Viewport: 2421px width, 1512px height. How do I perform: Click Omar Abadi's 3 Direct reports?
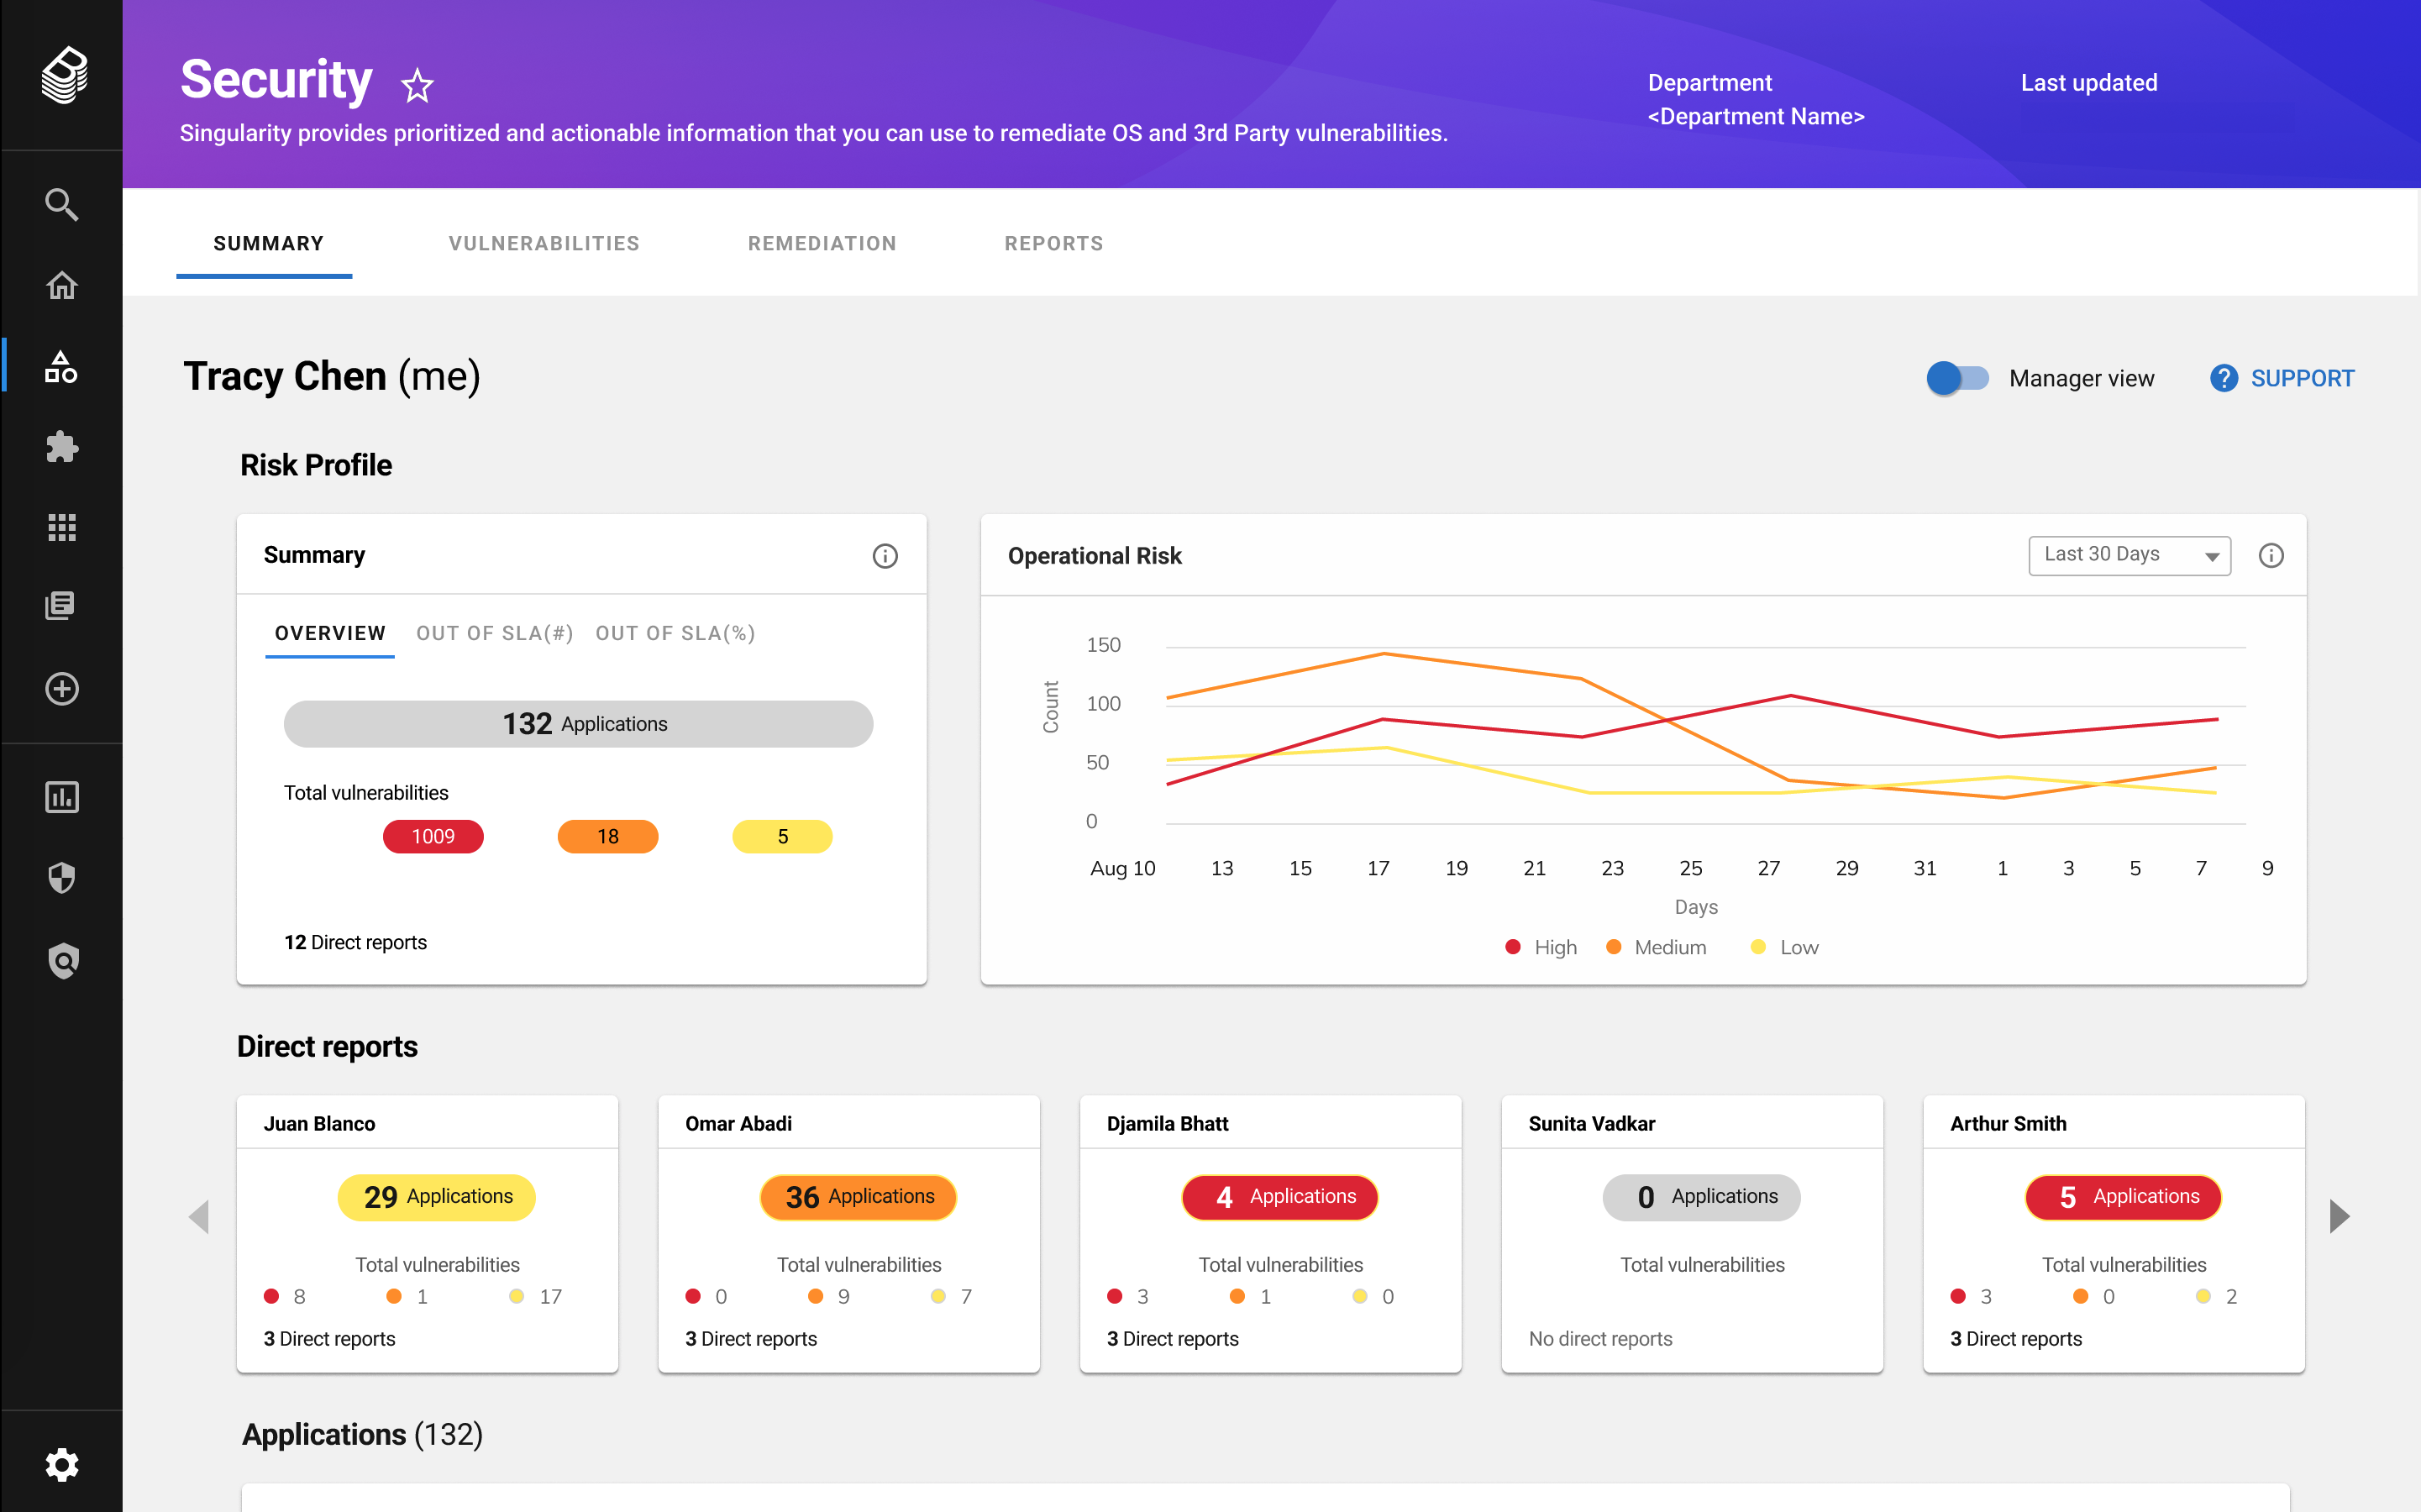click(751, 1339)
